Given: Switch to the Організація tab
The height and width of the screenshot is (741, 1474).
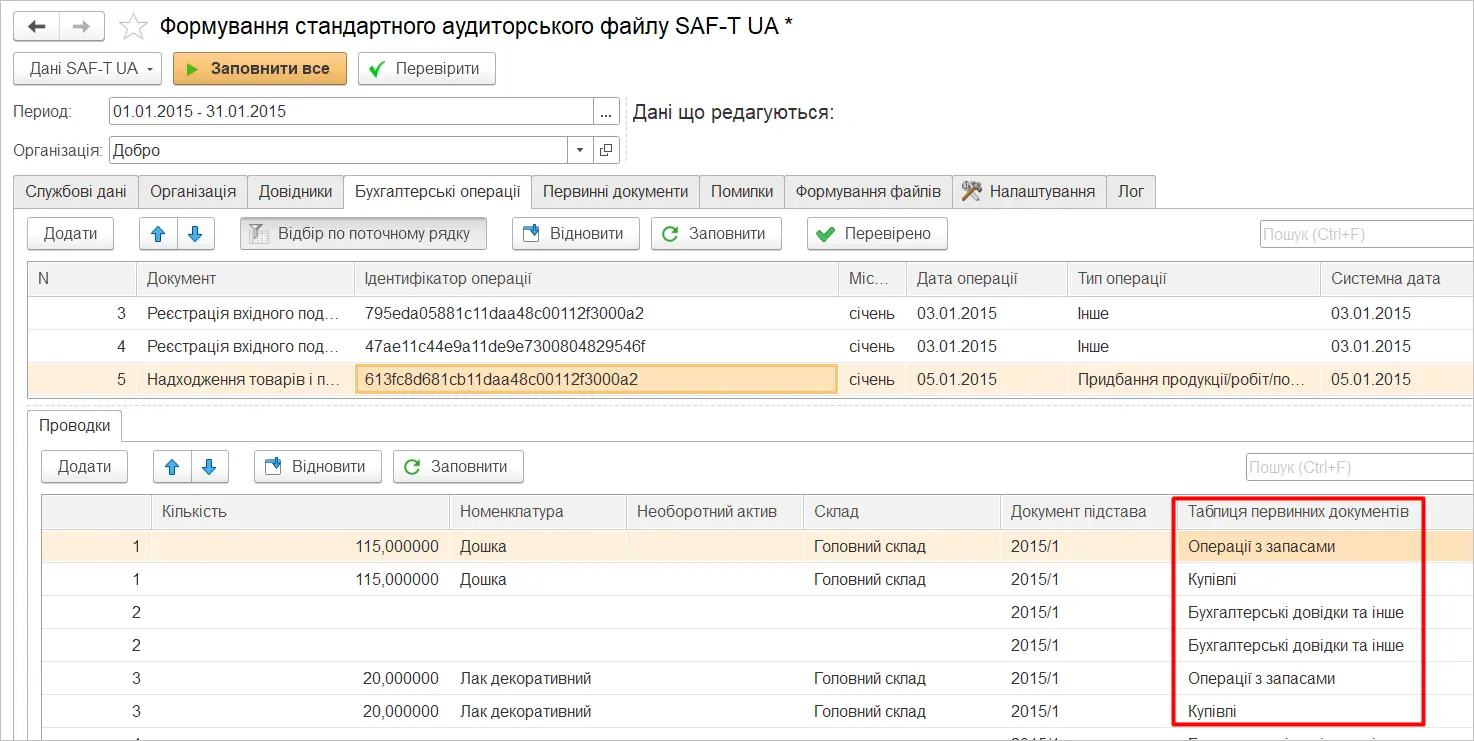Looking at the screenshot, I should point(193,191).
